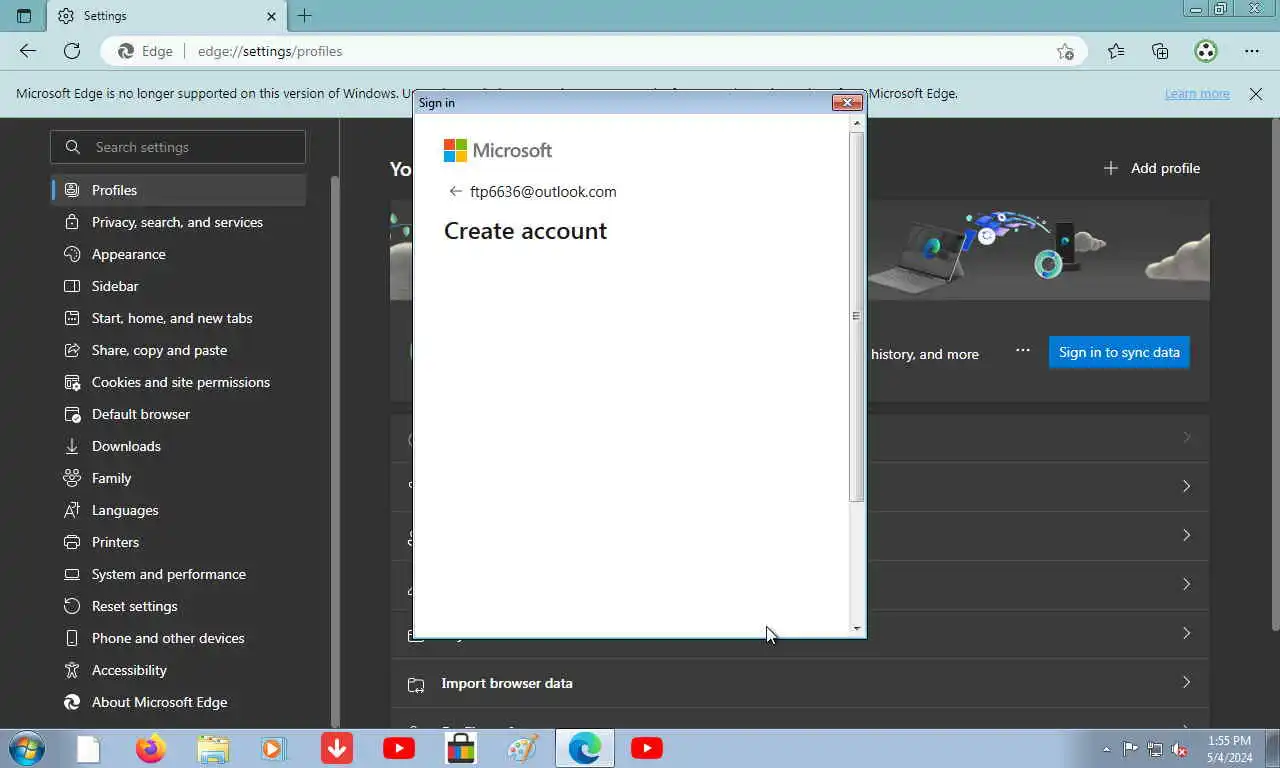Screen dimensions: 1280x768
Task: Open profile more options ellipsis
Action: tap(1022, 351)
